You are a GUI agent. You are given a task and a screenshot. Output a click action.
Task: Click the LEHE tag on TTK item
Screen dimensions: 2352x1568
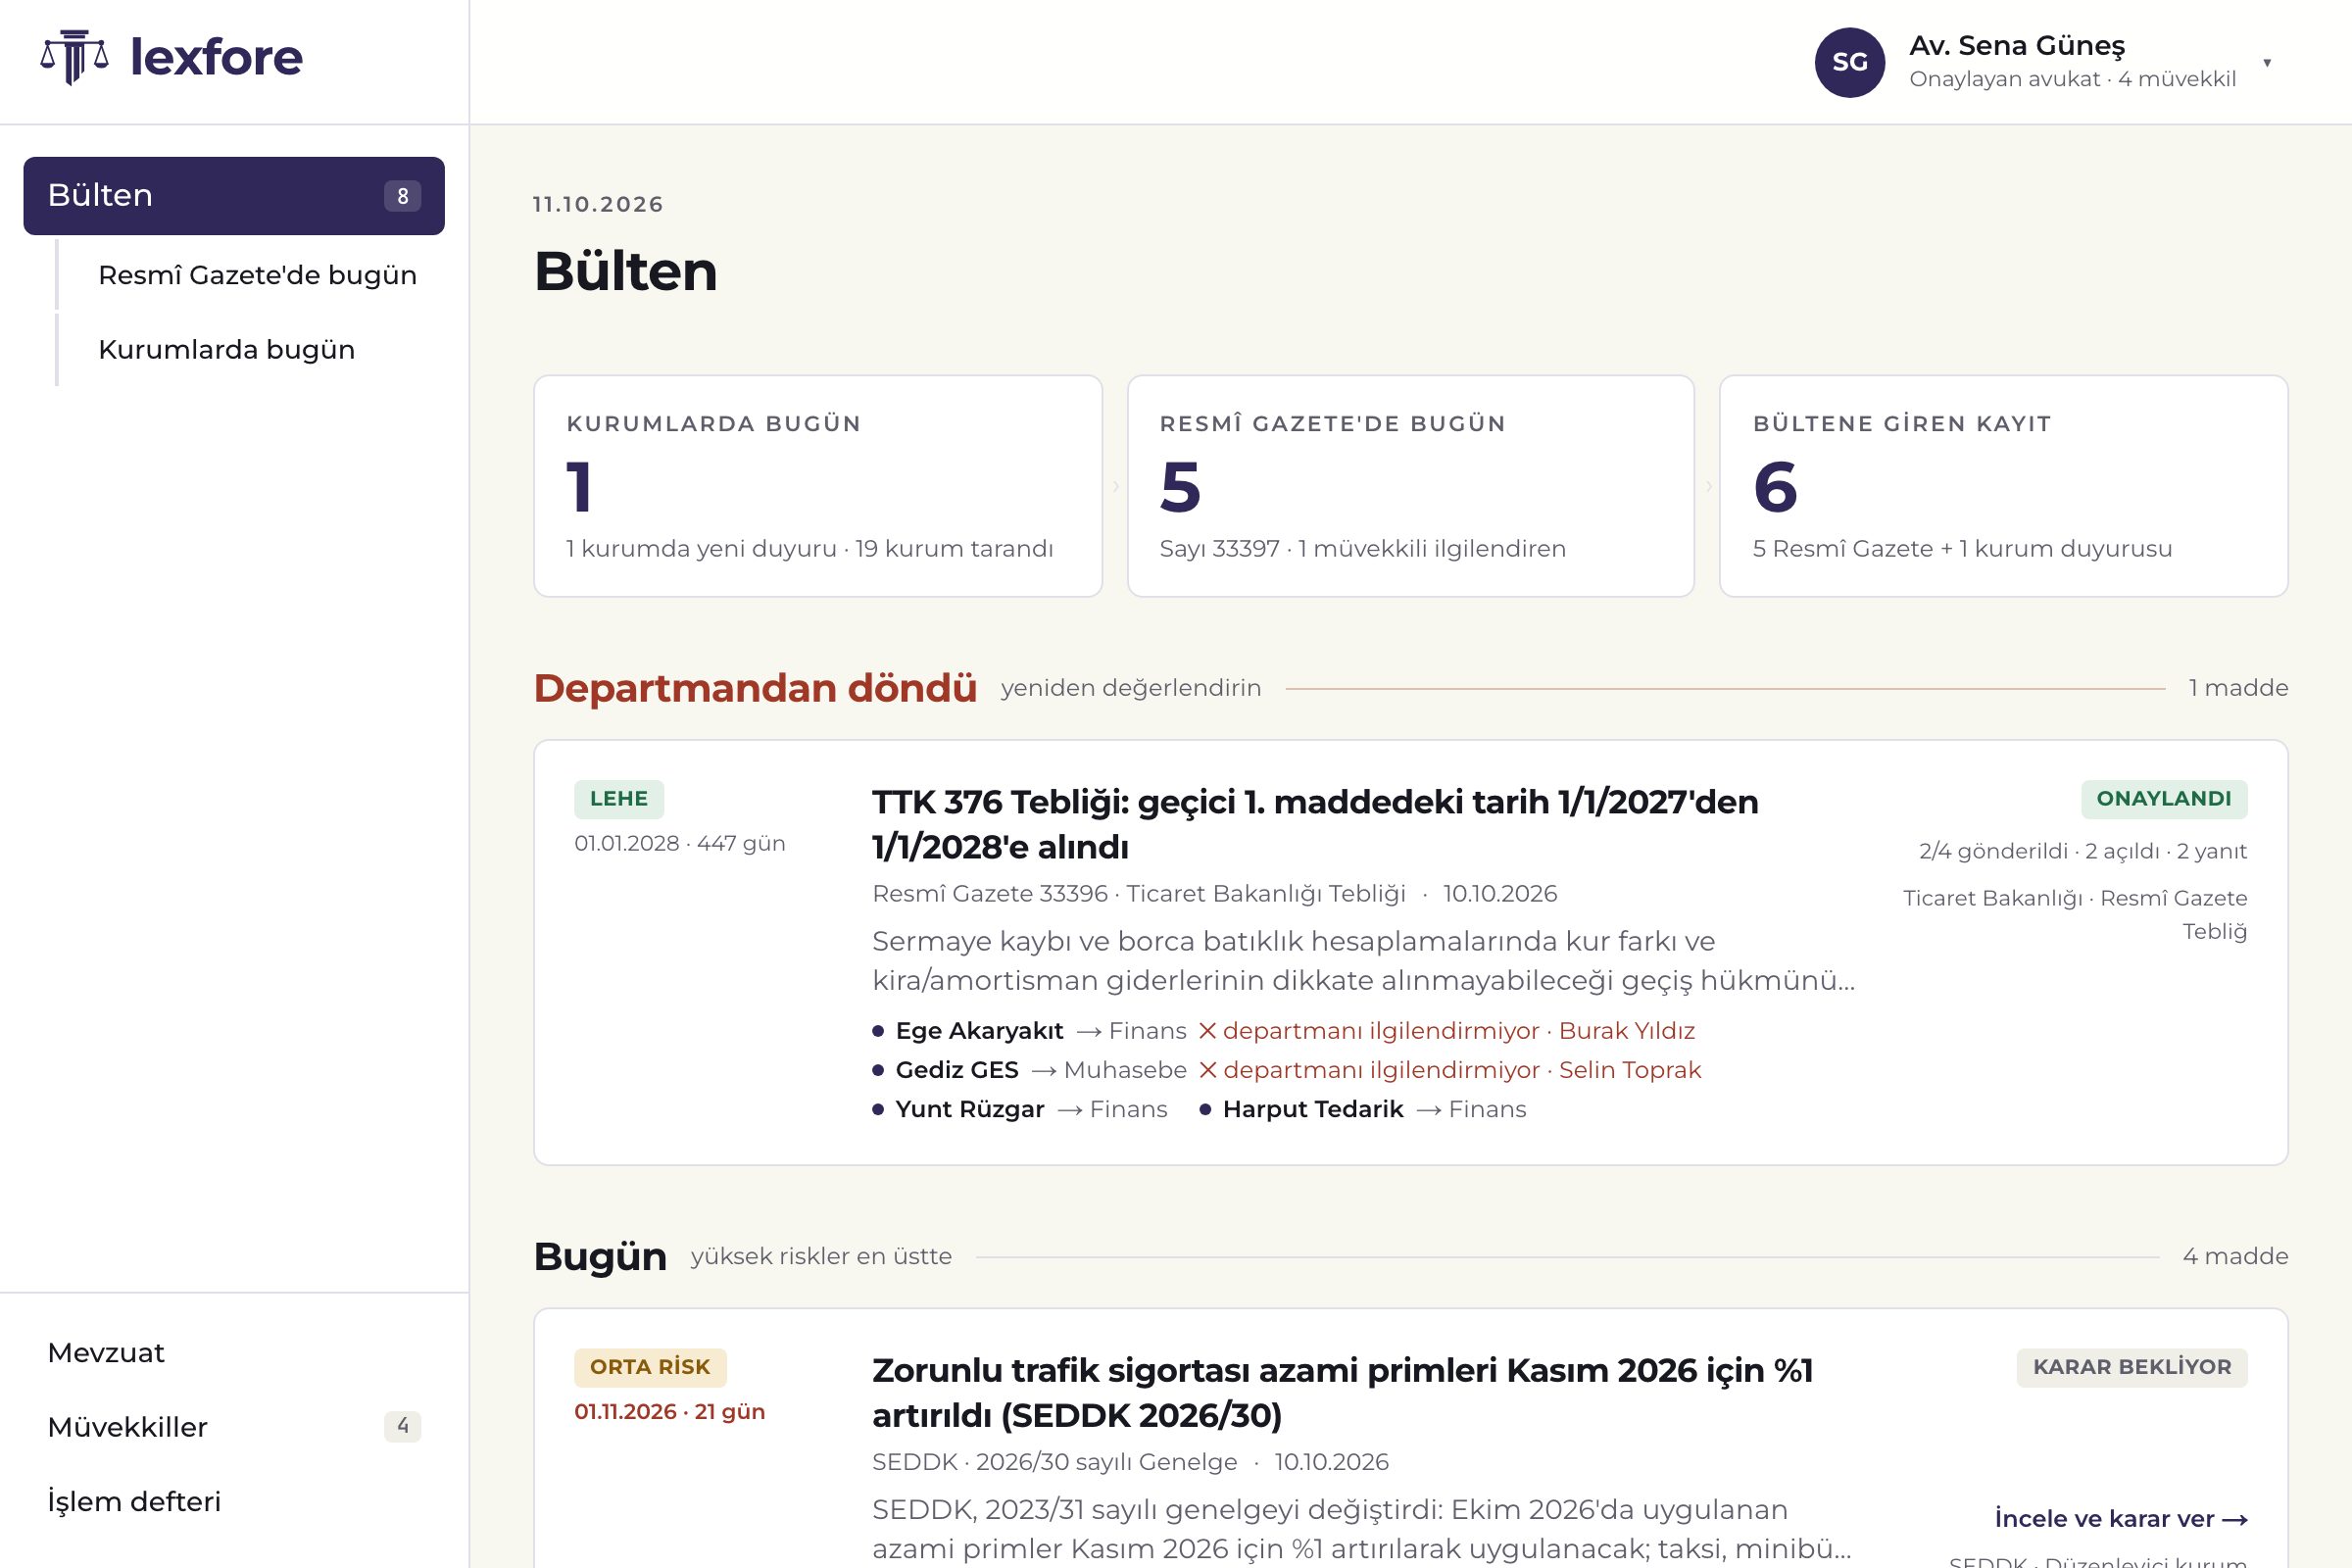pyautogui.click(x=619, y=799)
